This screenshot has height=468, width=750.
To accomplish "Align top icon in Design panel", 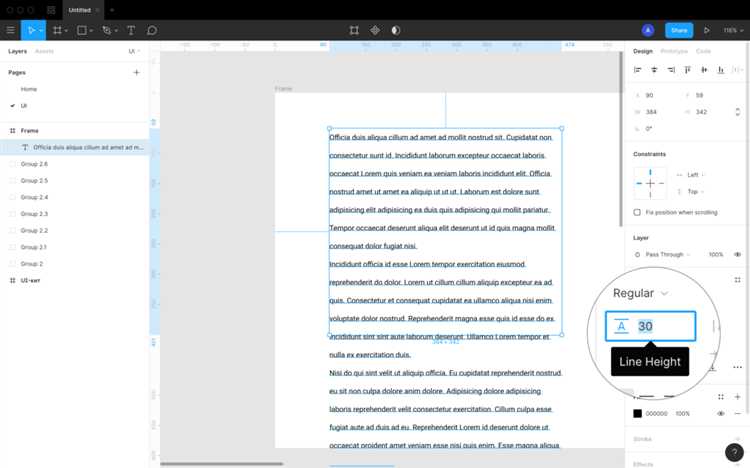I will pyautogui.click(x=687, y=70).
